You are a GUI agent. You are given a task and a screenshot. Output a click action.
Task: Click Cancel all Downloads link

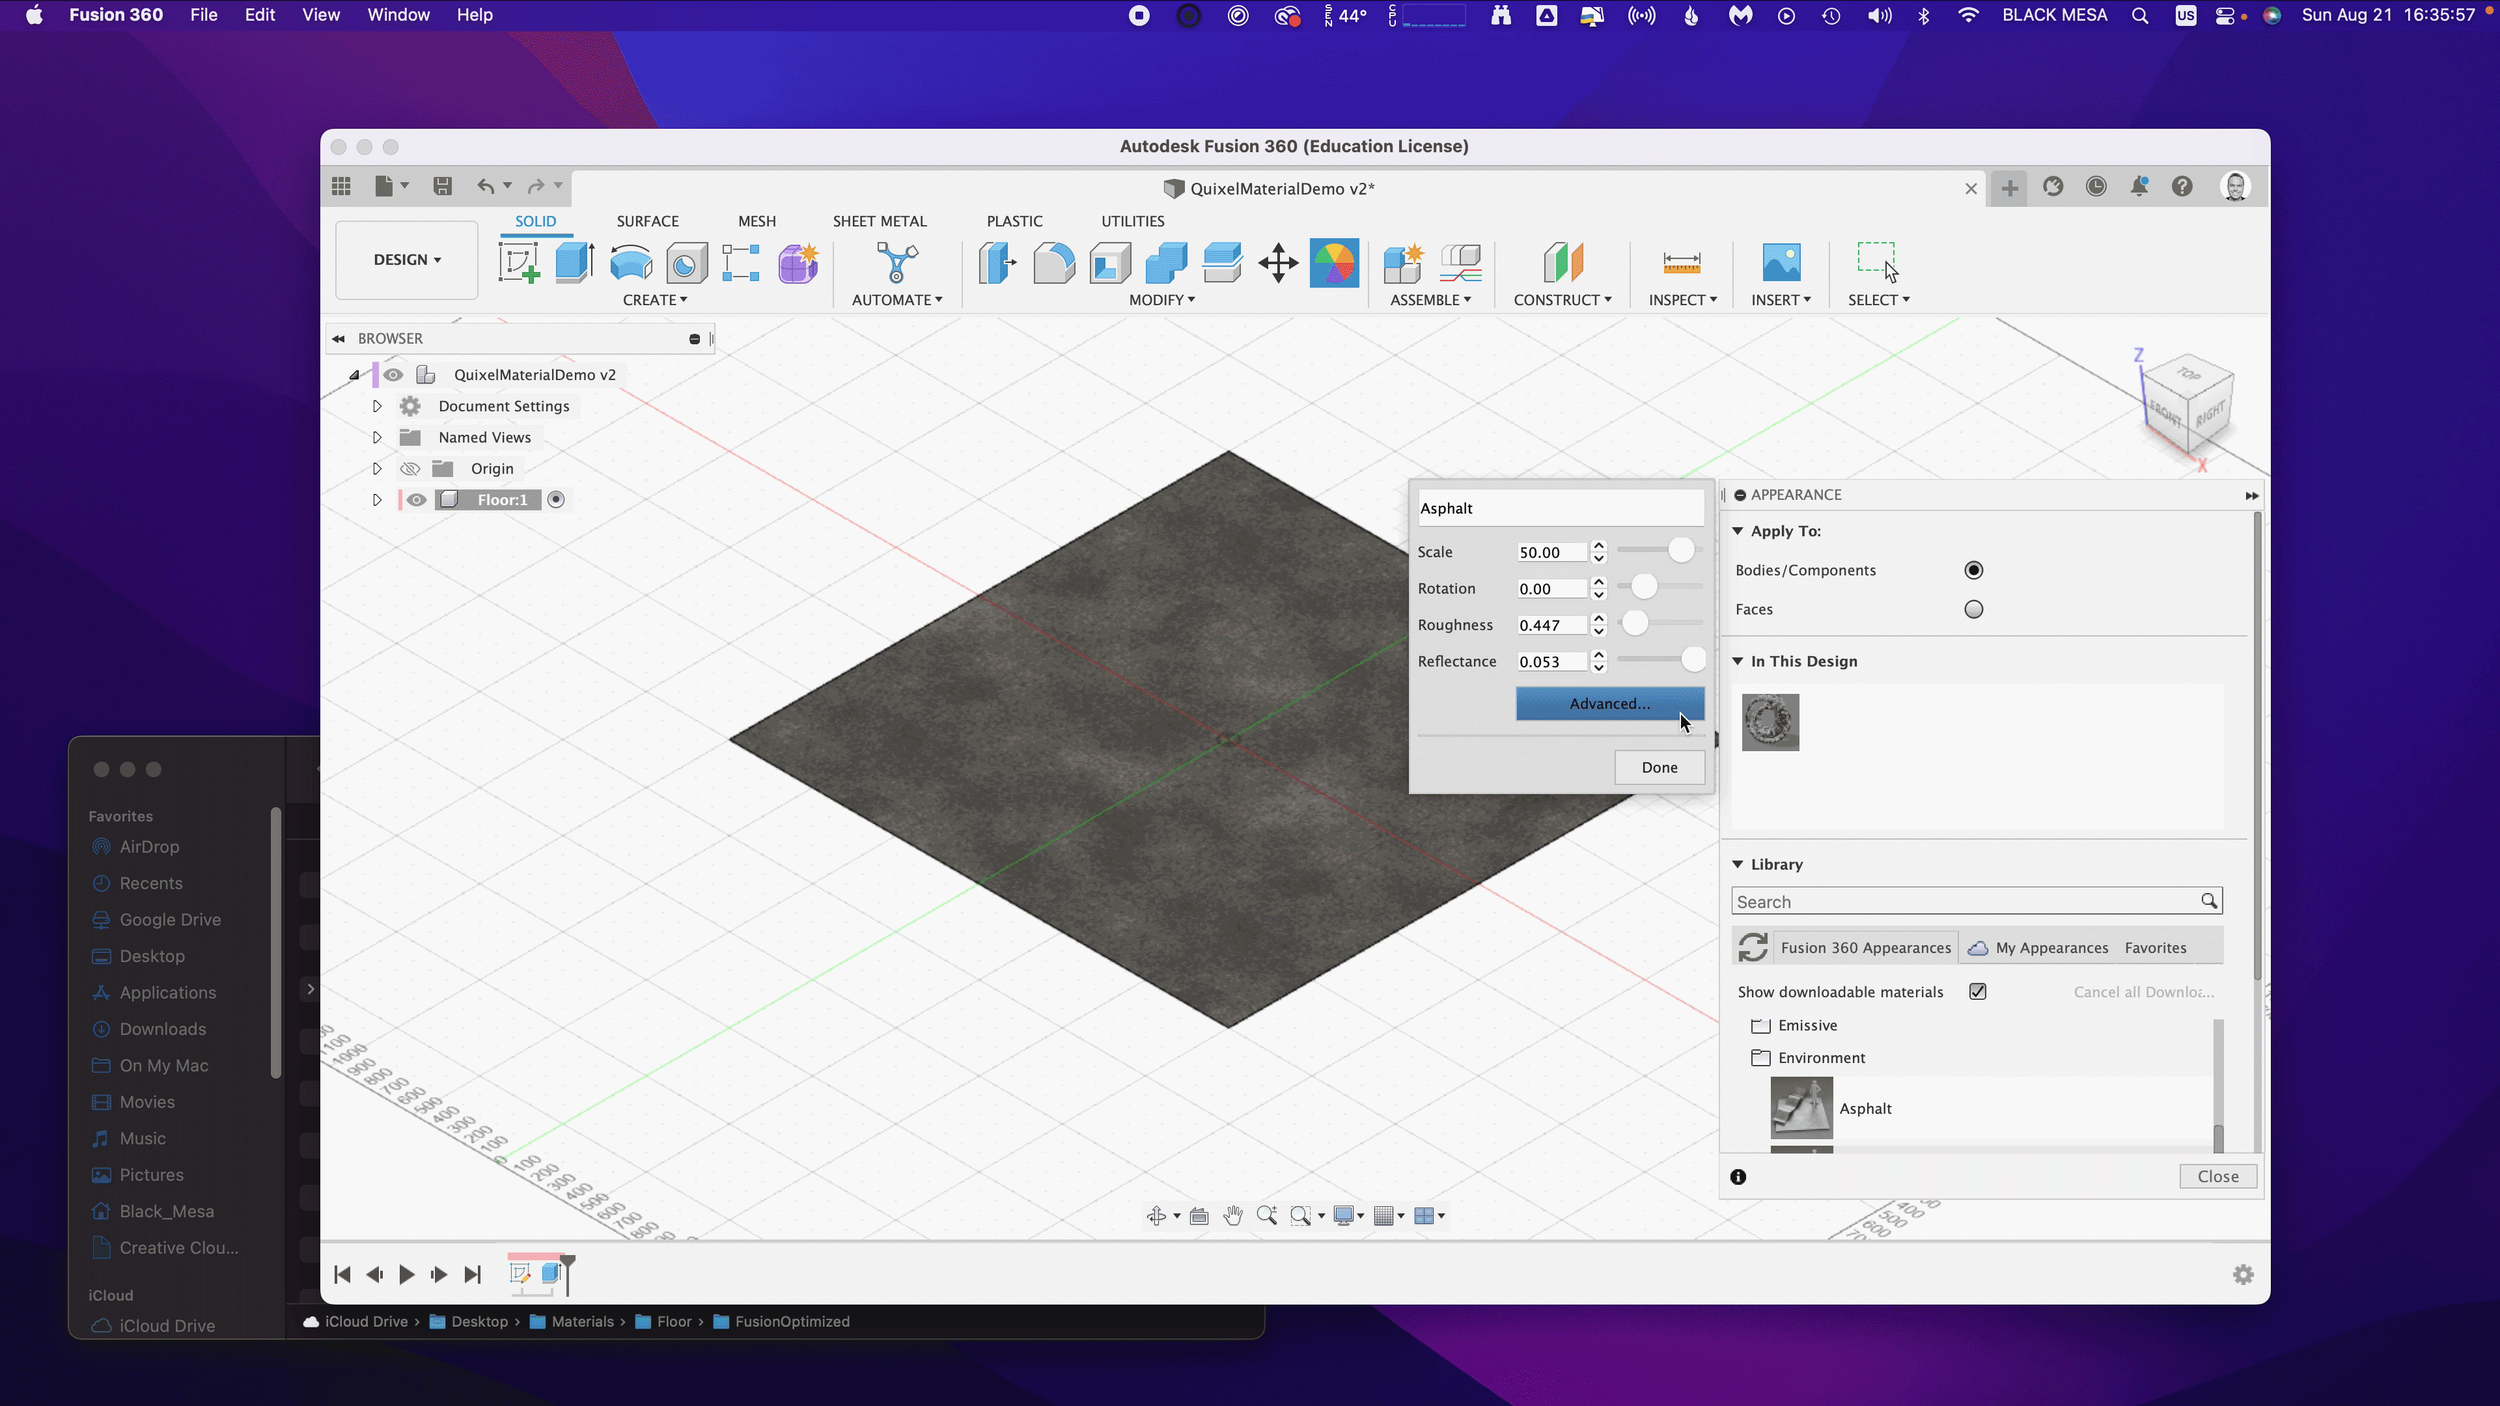coord(2143,992)
